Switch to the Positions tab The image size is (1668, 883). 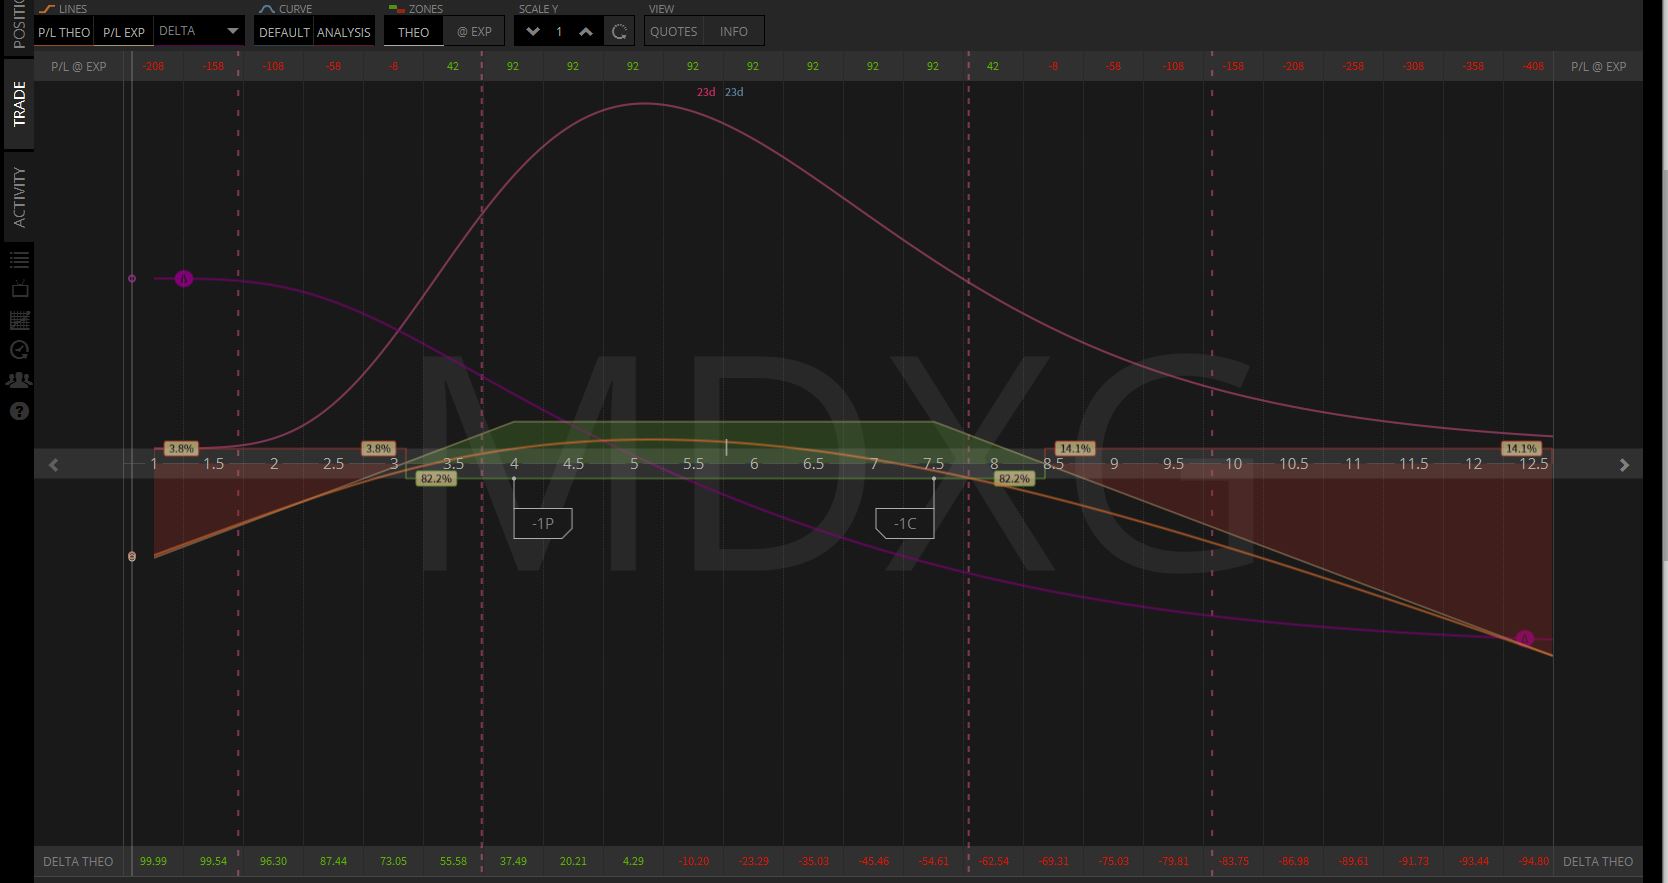[x=19, y=26]
